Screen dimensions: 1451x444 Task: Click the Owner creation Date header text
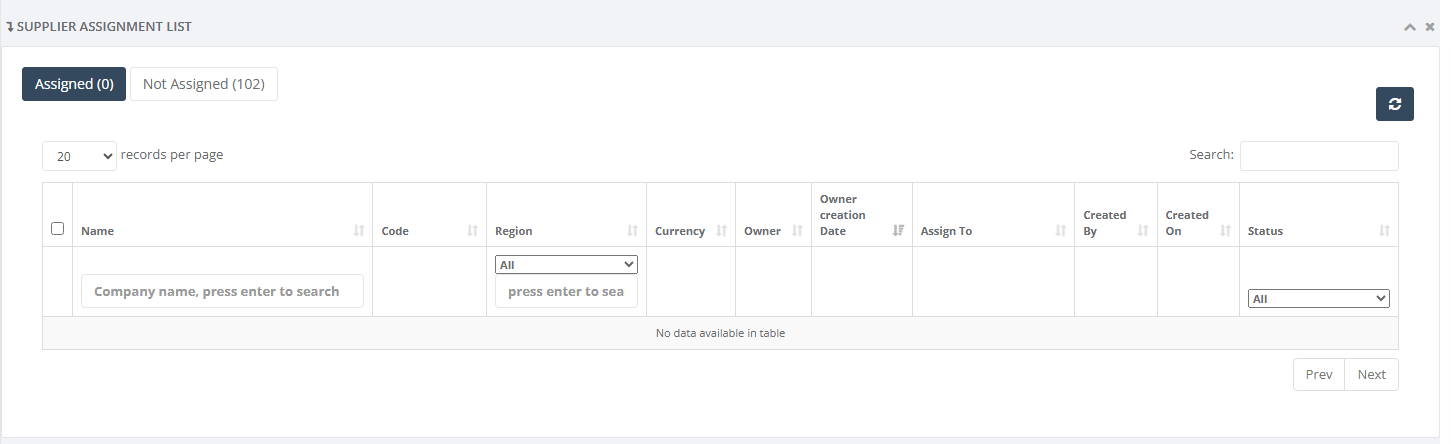point(842,215)
